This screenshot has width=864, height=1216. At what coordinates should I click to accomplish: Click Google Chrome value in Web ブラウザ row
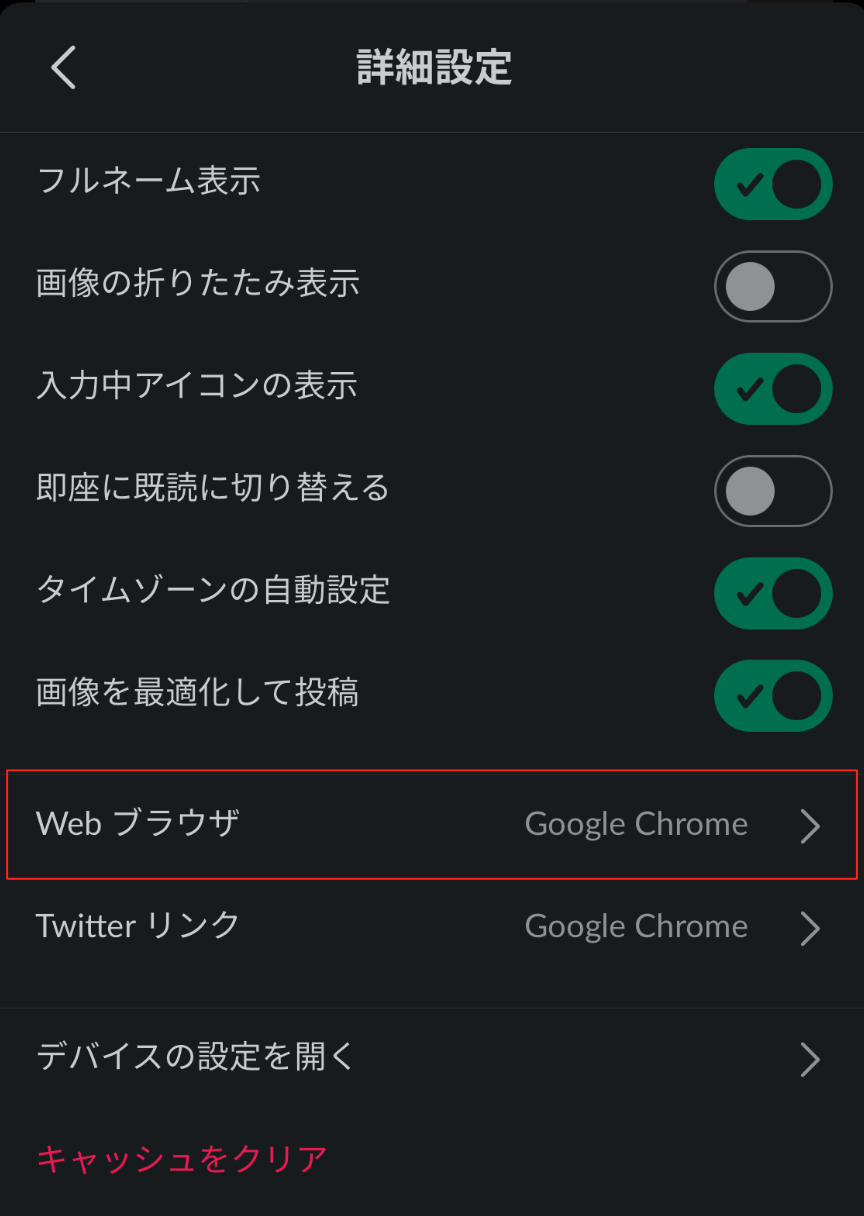[636, 824]
